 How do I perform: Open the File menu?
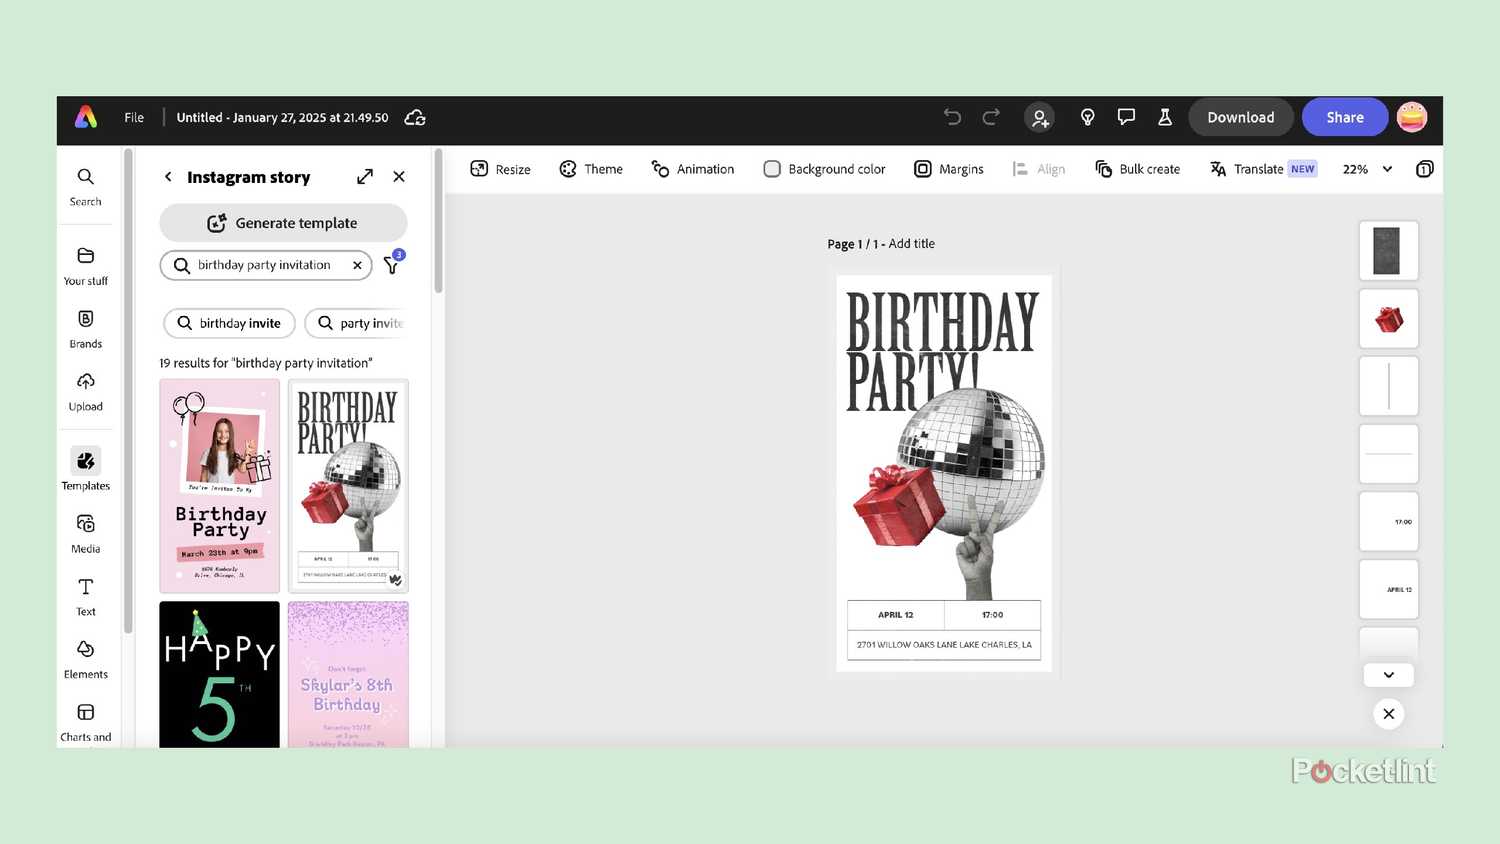pos(133,117)
